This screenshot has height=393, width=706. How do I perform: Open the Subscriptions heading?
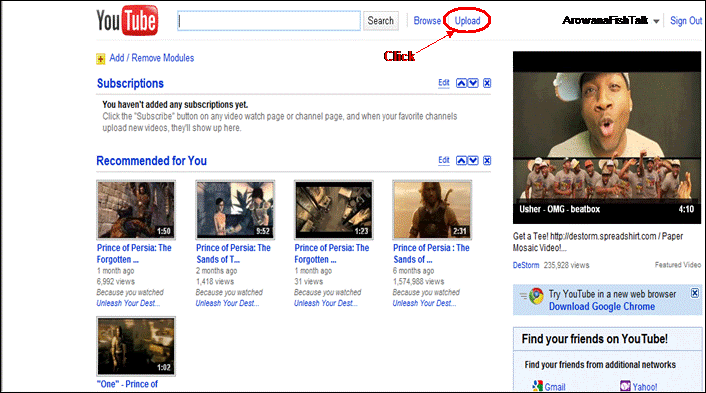130,83
